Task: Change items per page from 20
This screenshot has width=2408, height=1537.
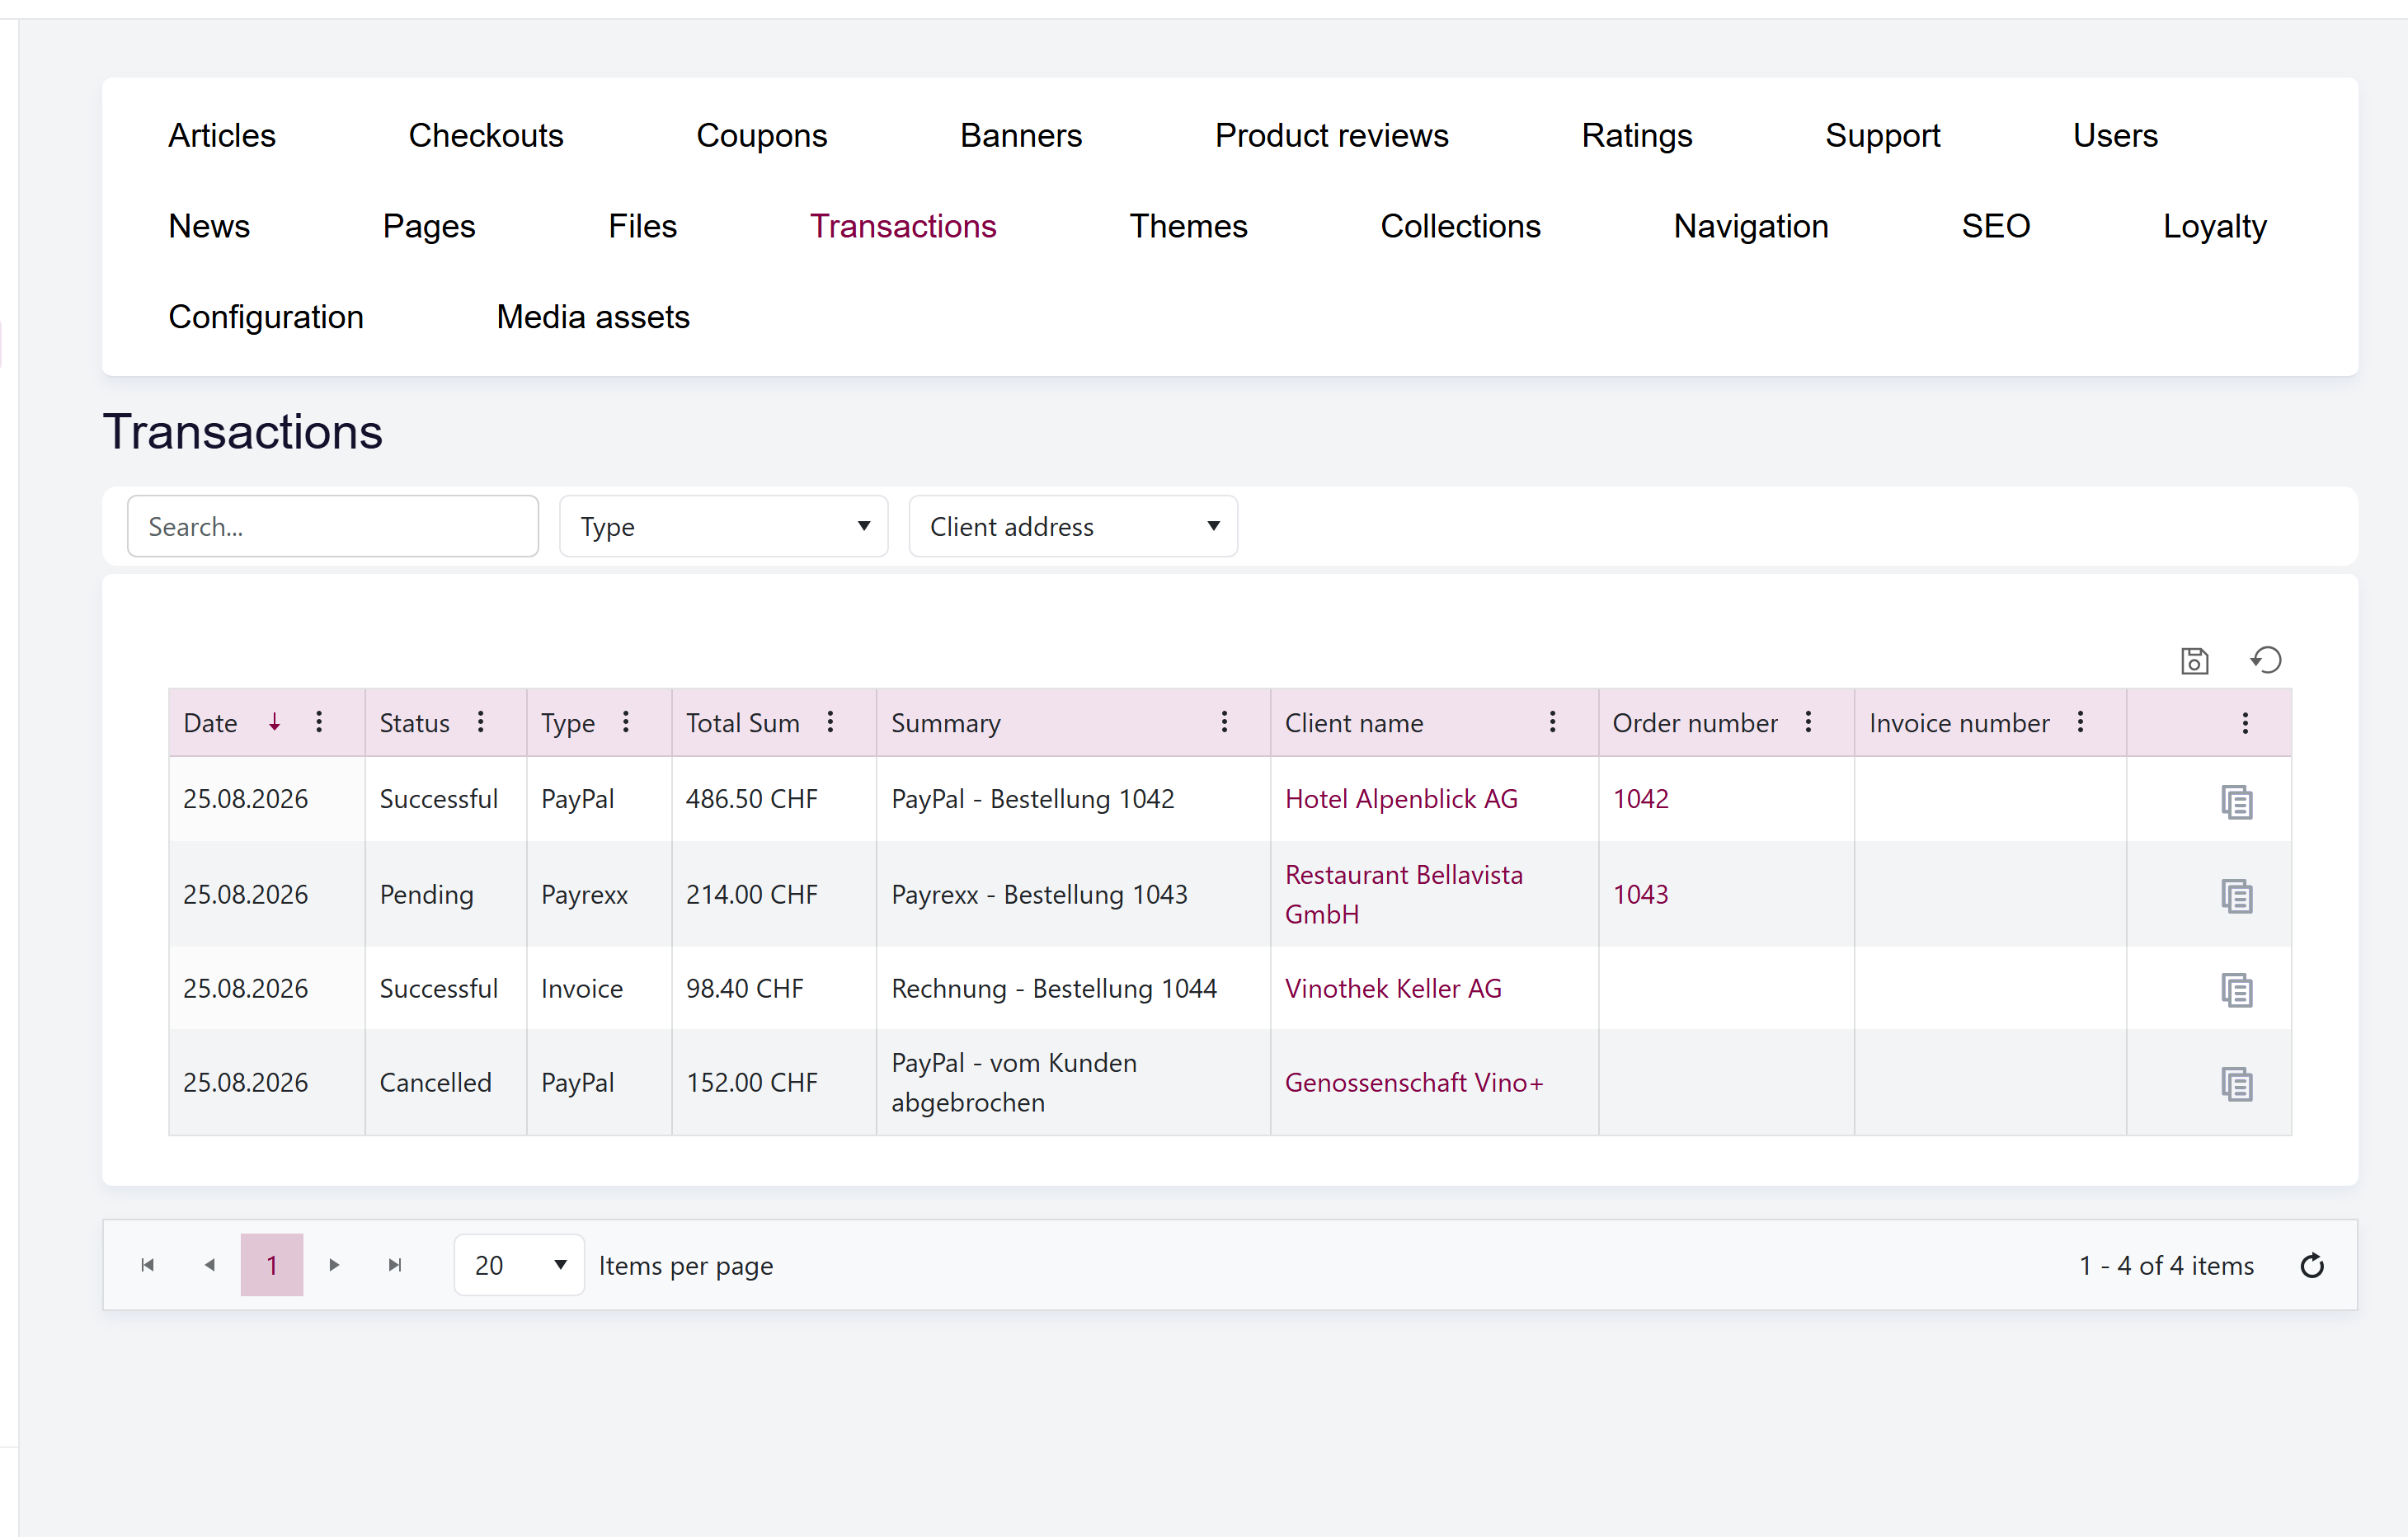Action: (519, 1265)
